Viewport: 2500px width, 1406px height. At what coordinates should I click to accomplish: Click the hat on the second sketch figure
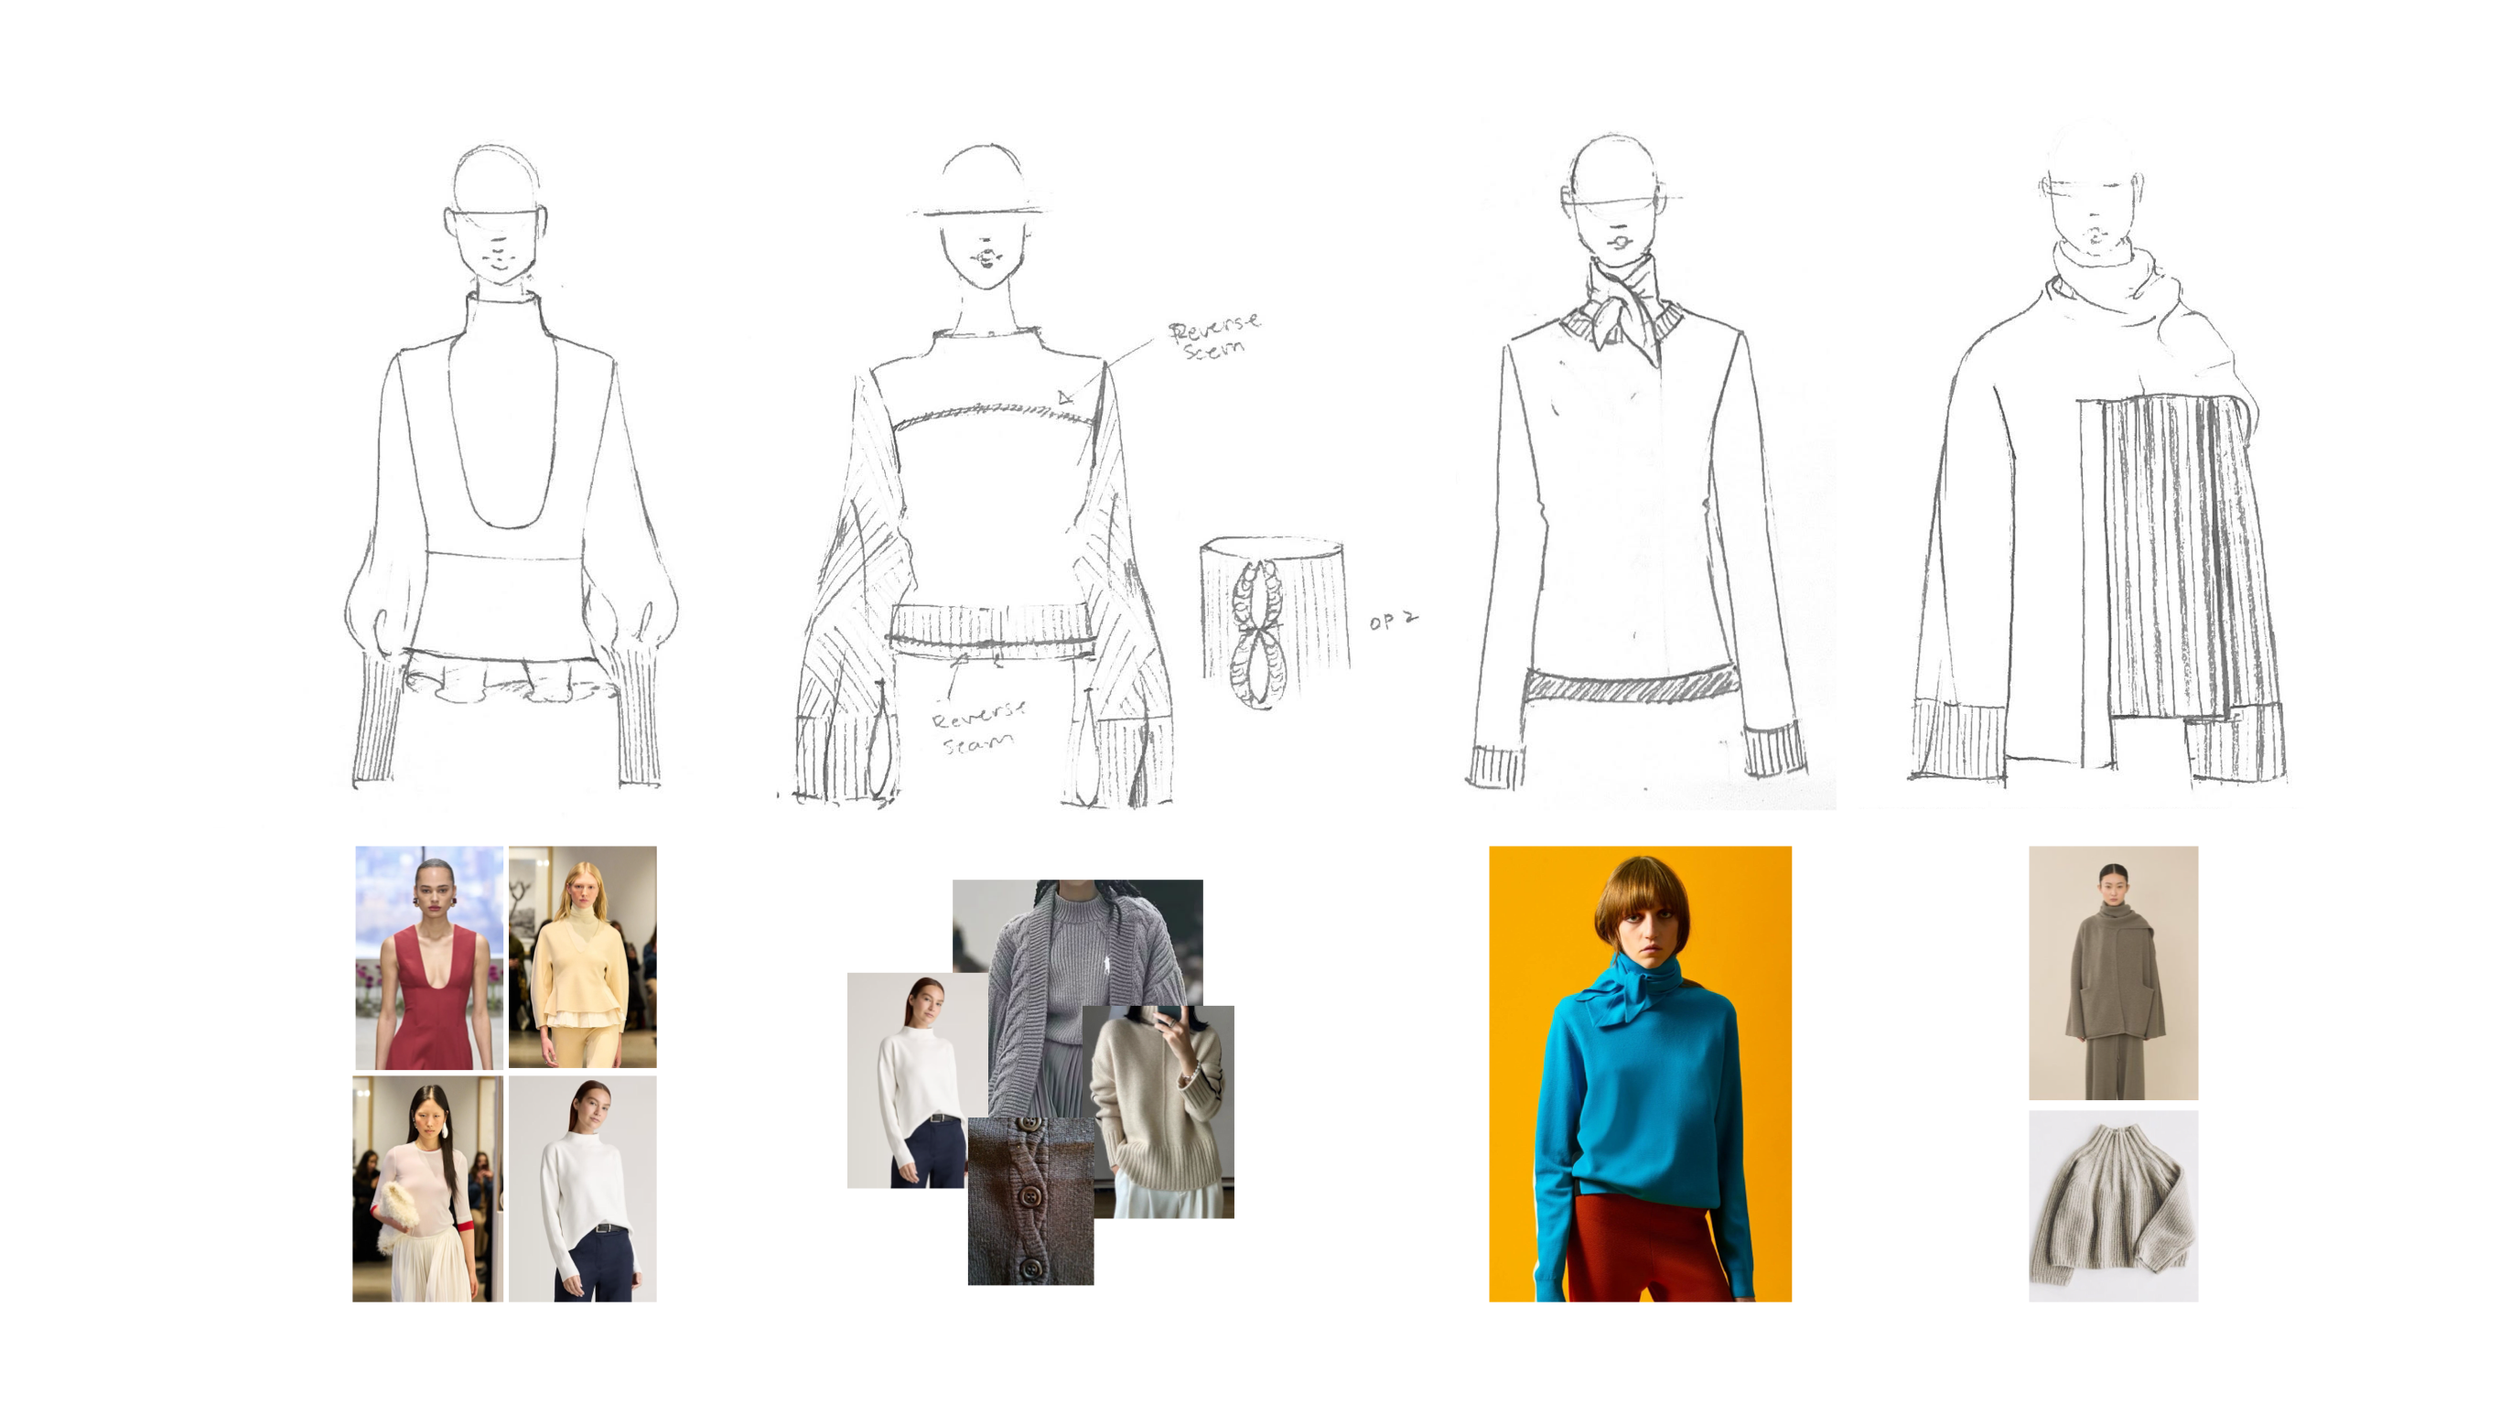(x=982, y=185)
